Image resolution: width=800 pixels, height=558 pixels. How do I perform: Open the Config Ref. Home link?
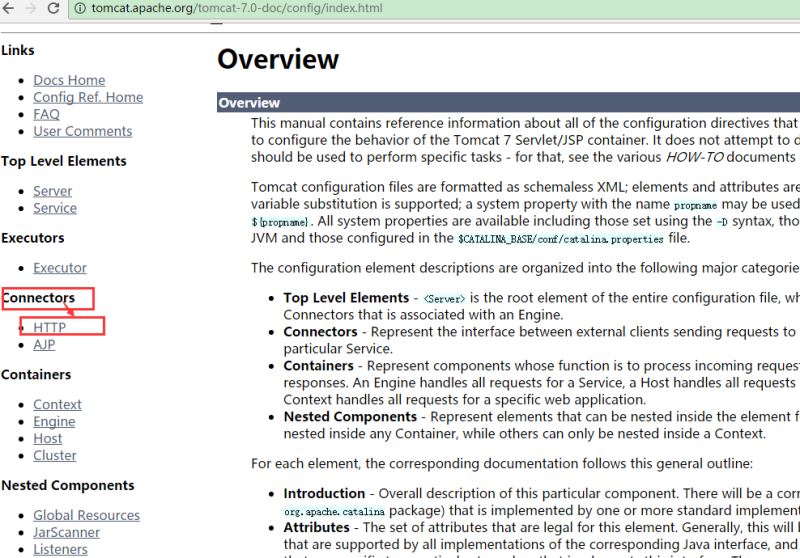(x=88, y=97)
